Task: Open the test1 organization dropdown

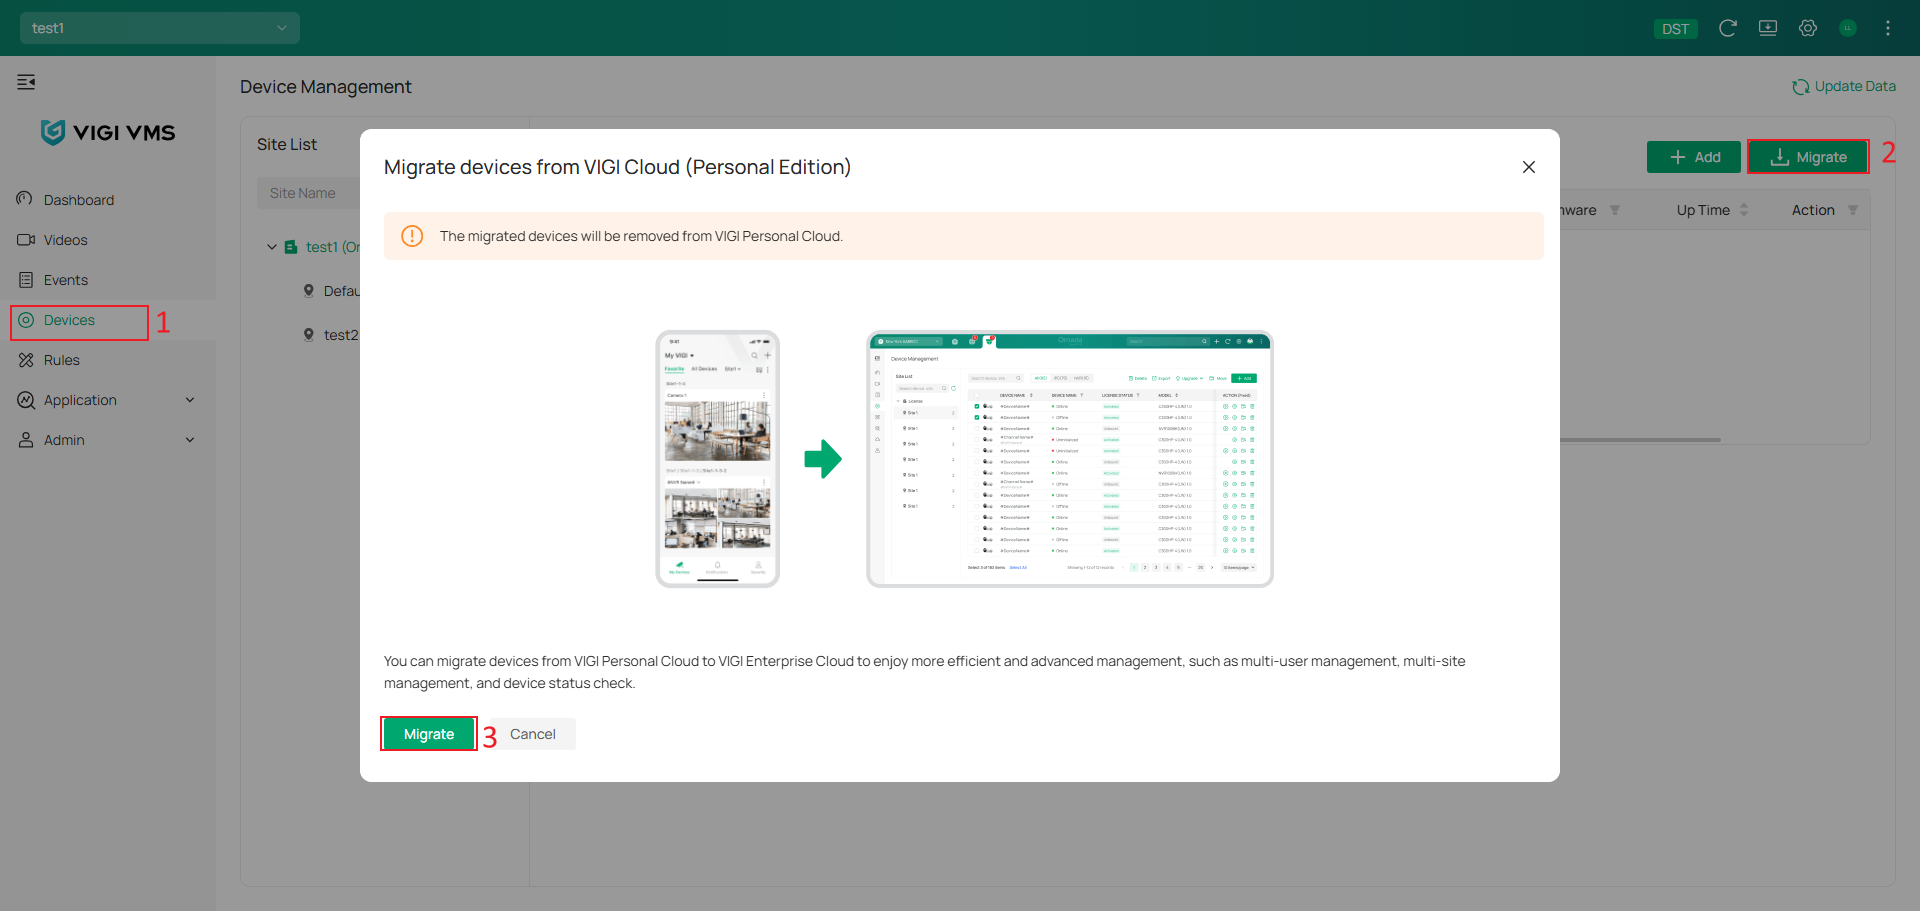Action: tap(160, 28)
